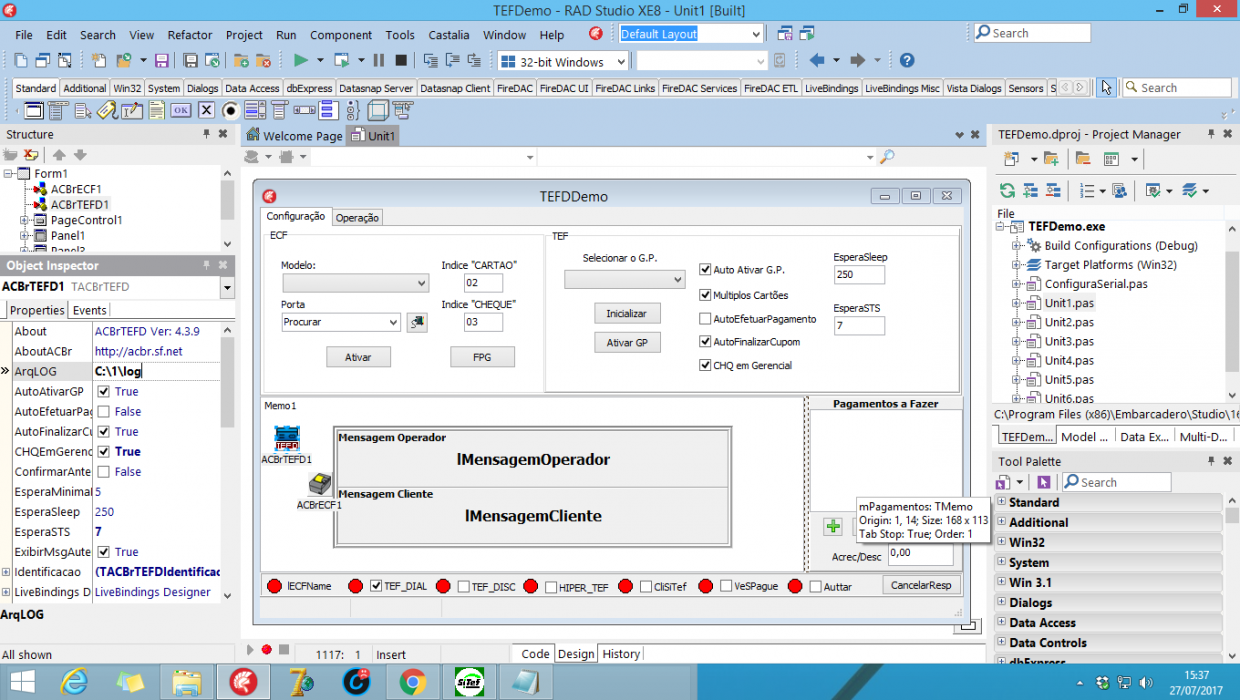The height and width of the screenshot is (700, 1240).
Task: Click the serial port search icon beside Porta
Action: (x=416, y=322)
